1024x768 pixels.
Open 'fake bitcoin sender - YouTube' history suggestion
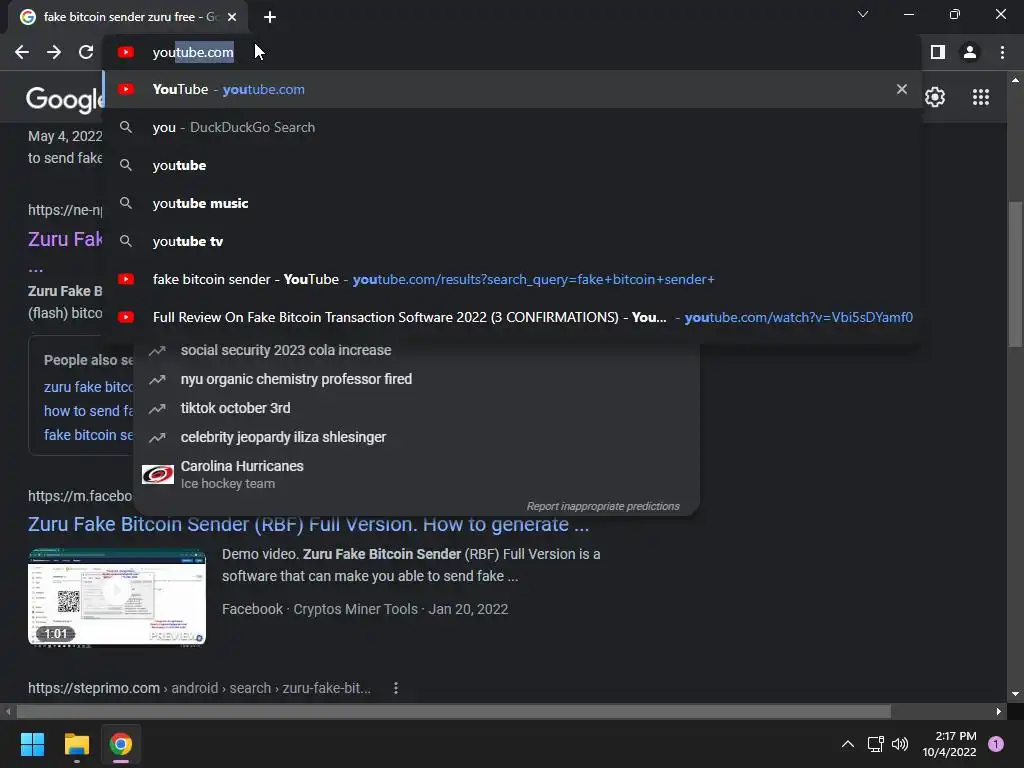point(513,279)
